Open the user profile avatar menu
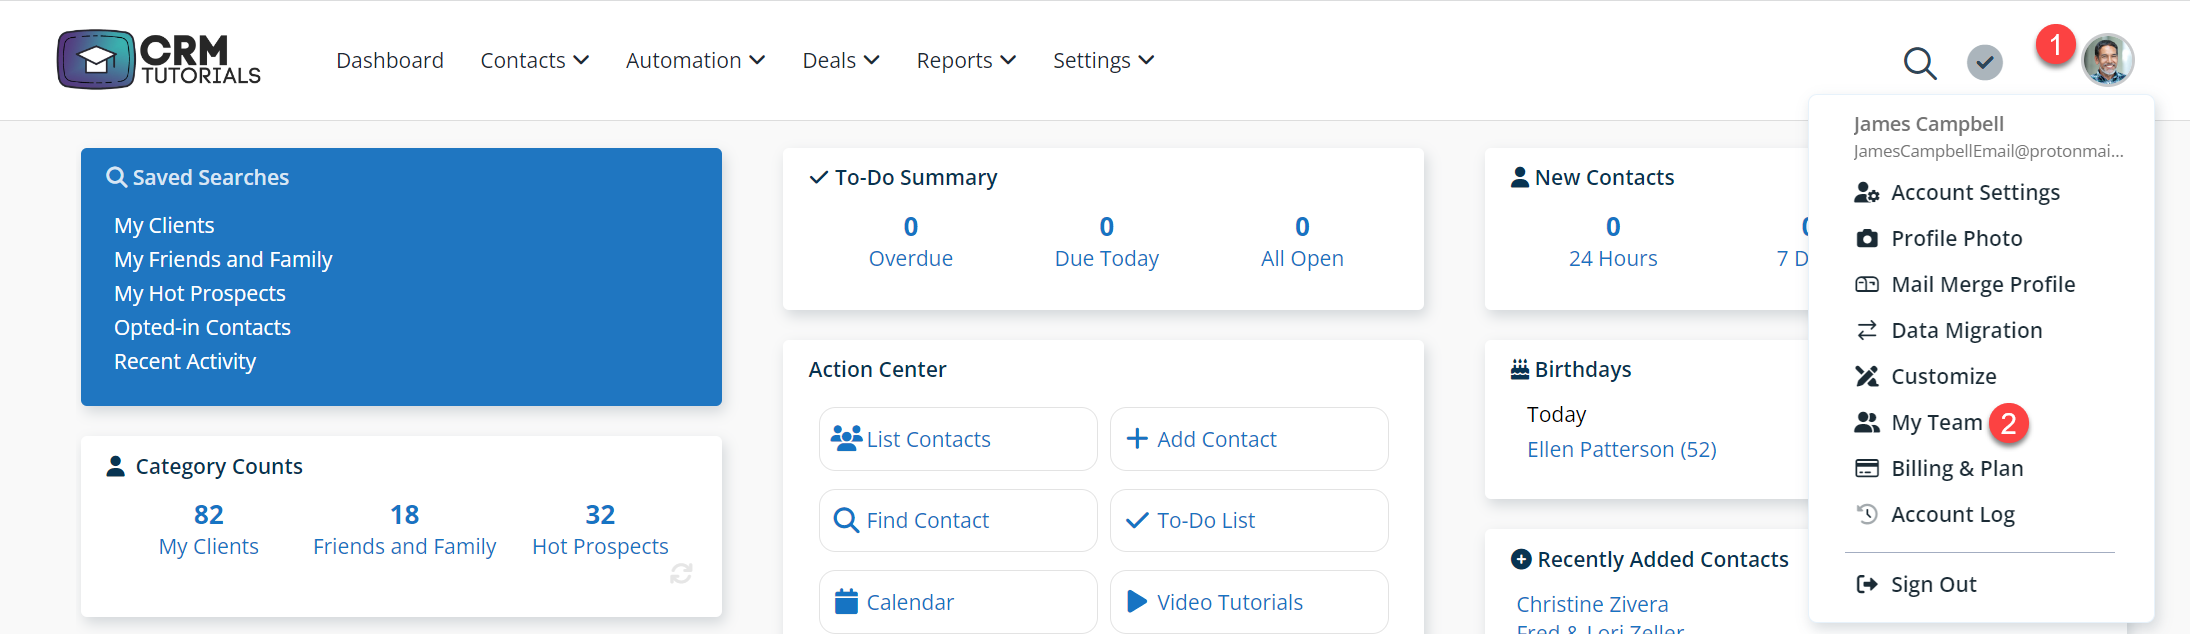 click(x=2107, y=61)
